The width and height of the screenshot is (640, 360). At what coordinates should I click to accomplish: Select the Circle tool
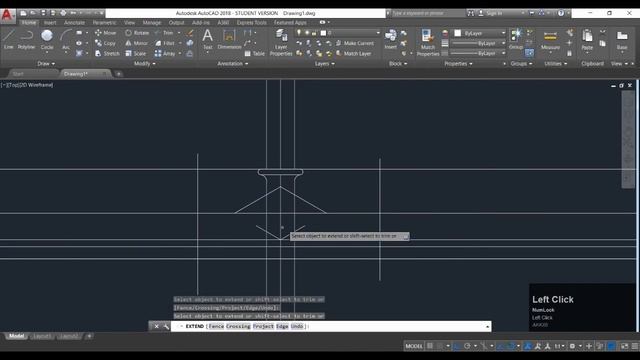click(47, 39)
